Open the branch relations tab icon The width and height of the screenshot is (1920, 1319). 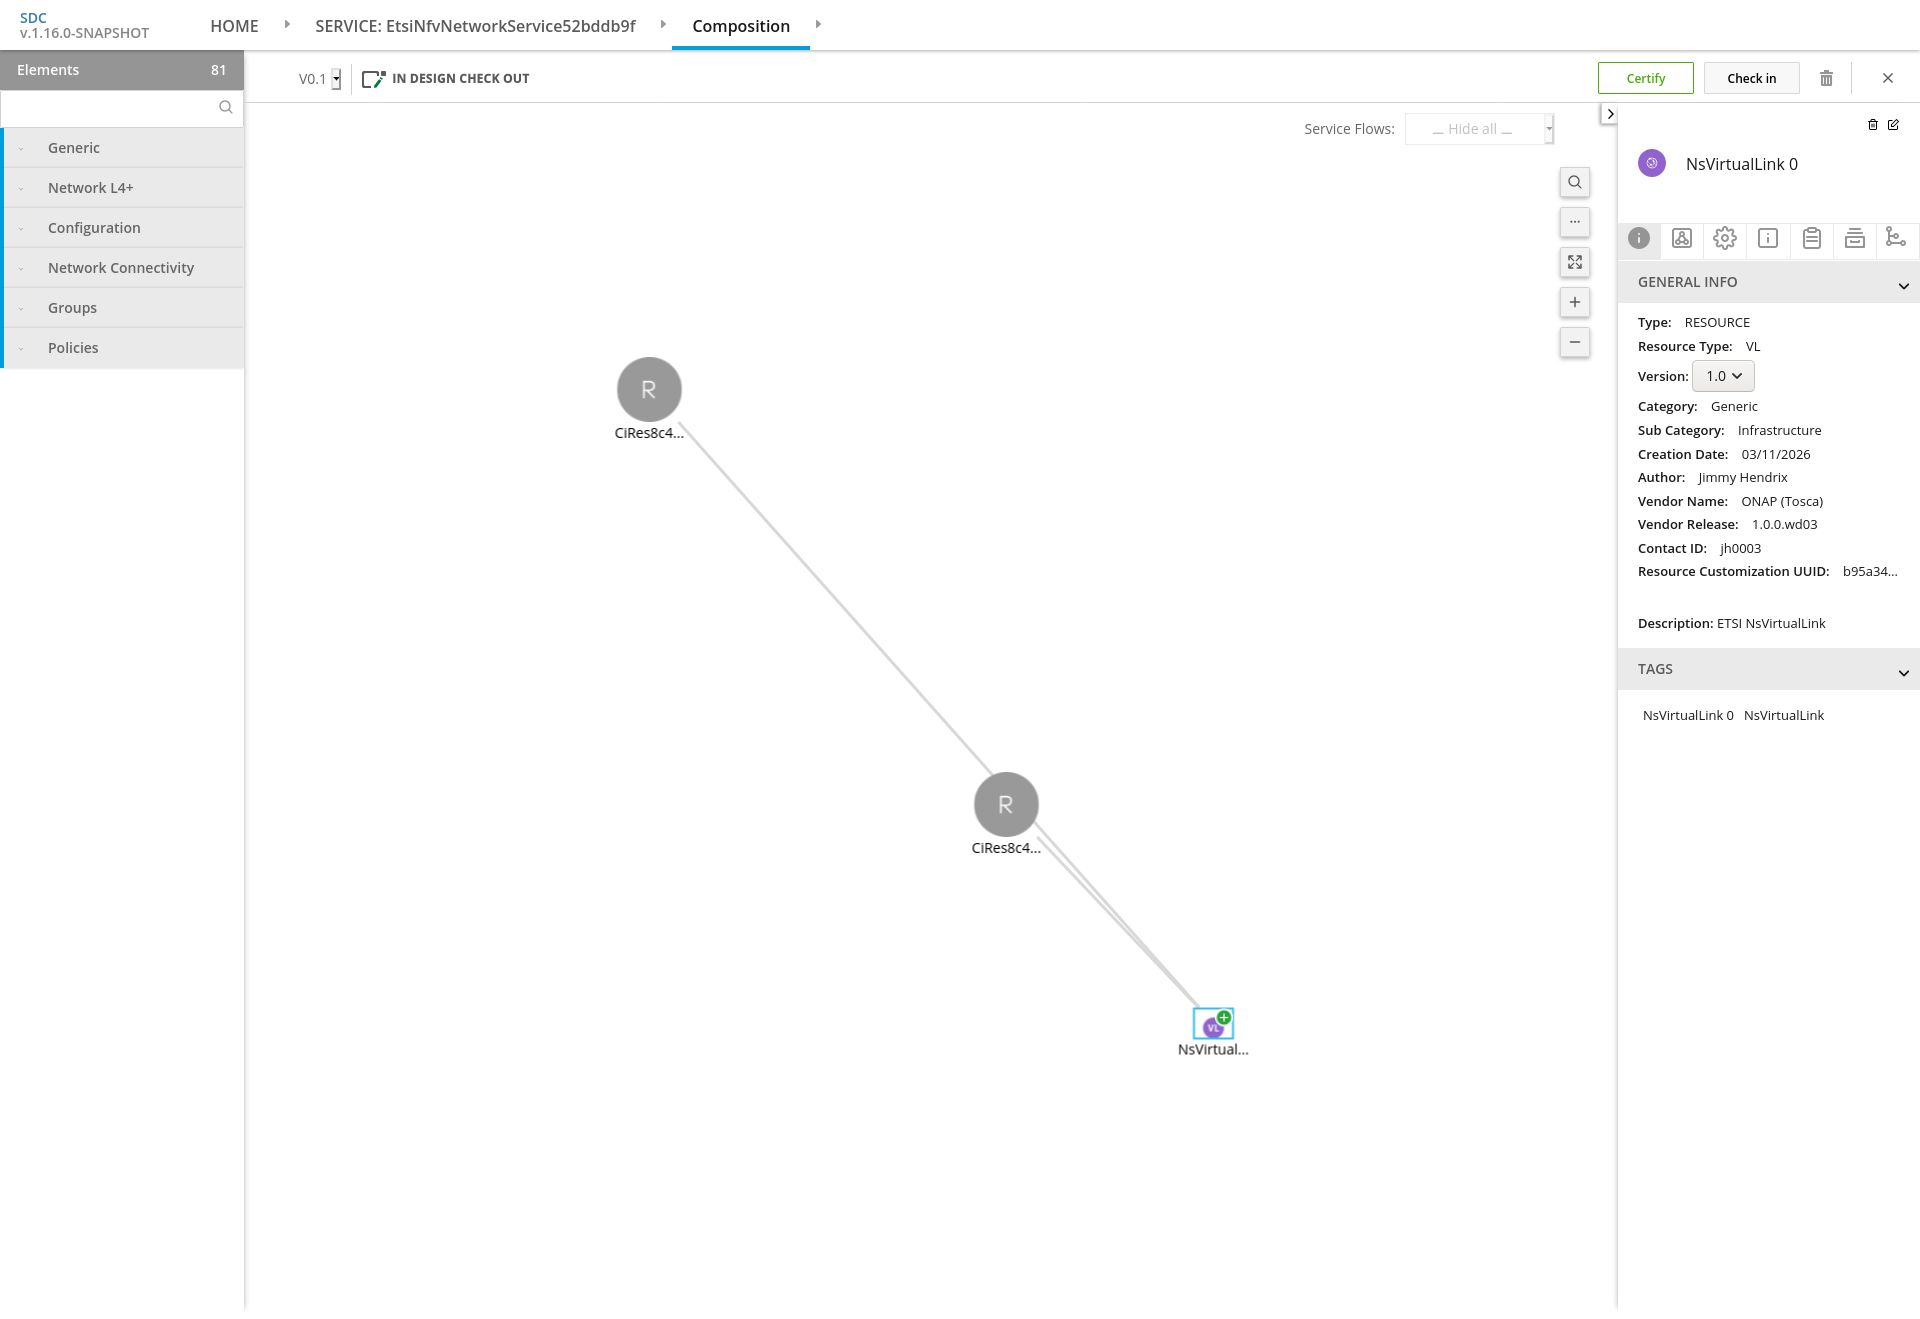pos(1895,237)
